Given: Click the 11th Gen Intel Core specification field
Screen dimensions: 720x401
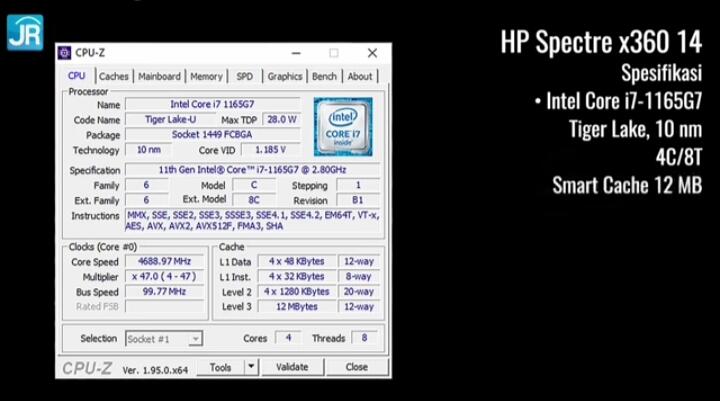Looking at the screenshot, I should (x=253, y=170).
